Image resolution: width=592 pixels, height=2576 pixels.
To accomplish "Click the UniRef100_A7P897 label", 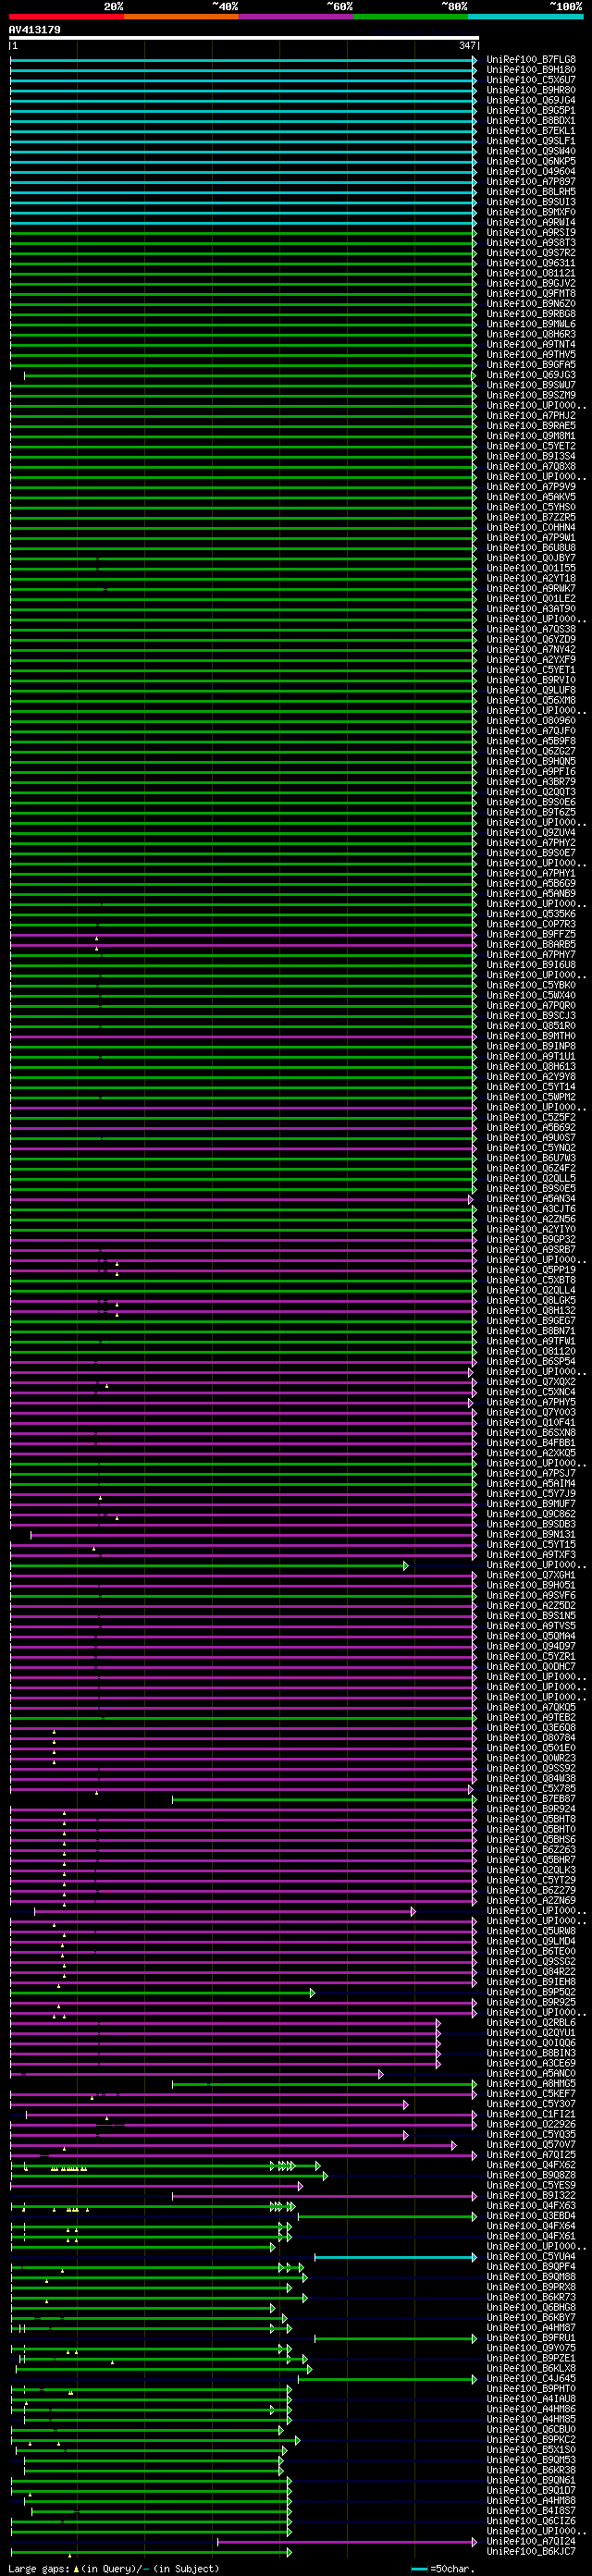I will click(x=531, y=182).
